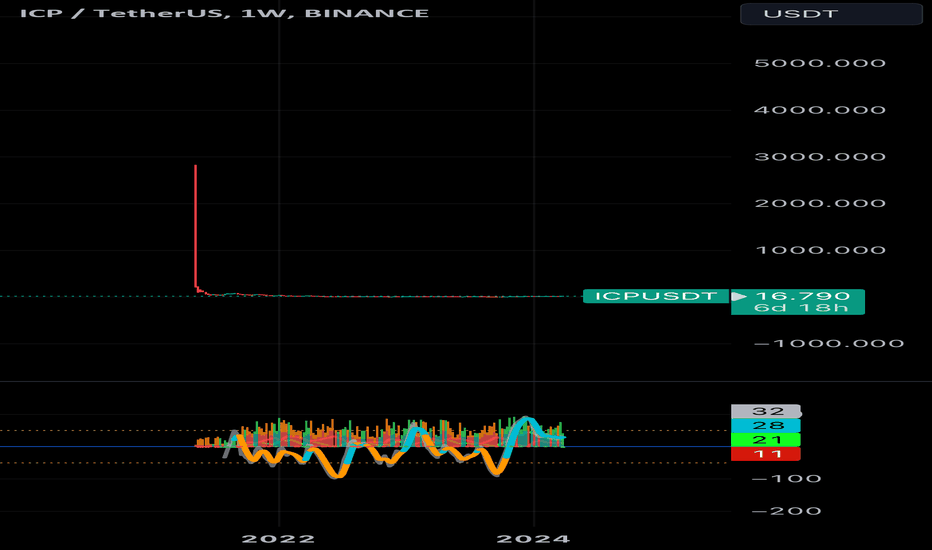Select the green indicator value 21
This screenshot has width=932, height=550.
[766, 439]
